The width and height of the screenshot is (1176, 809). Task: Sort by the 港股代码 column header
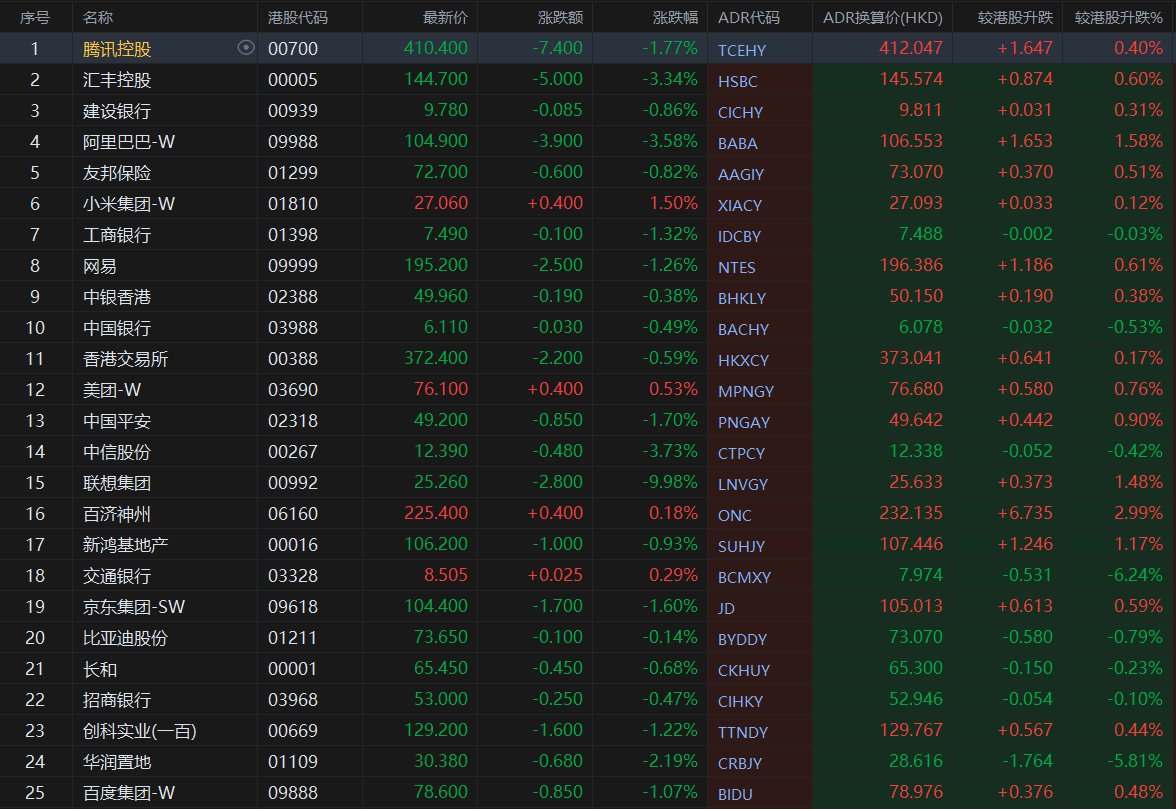298,17
